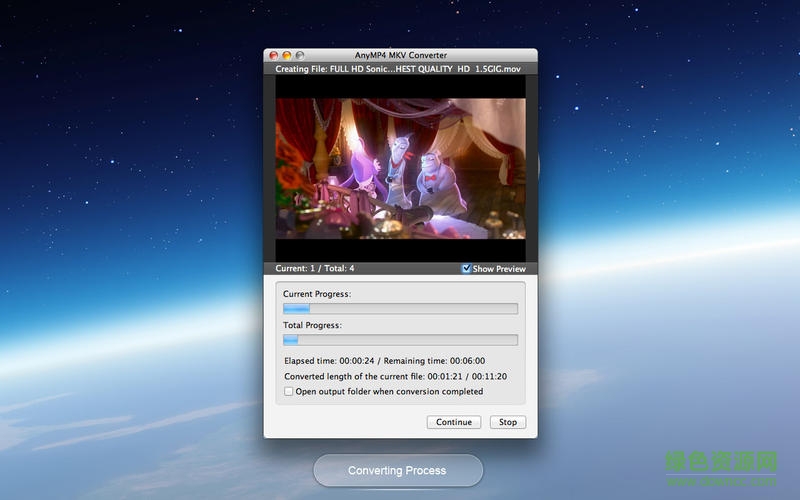
Task: Click the Creating File name header
Action: [x=400, y=69]
